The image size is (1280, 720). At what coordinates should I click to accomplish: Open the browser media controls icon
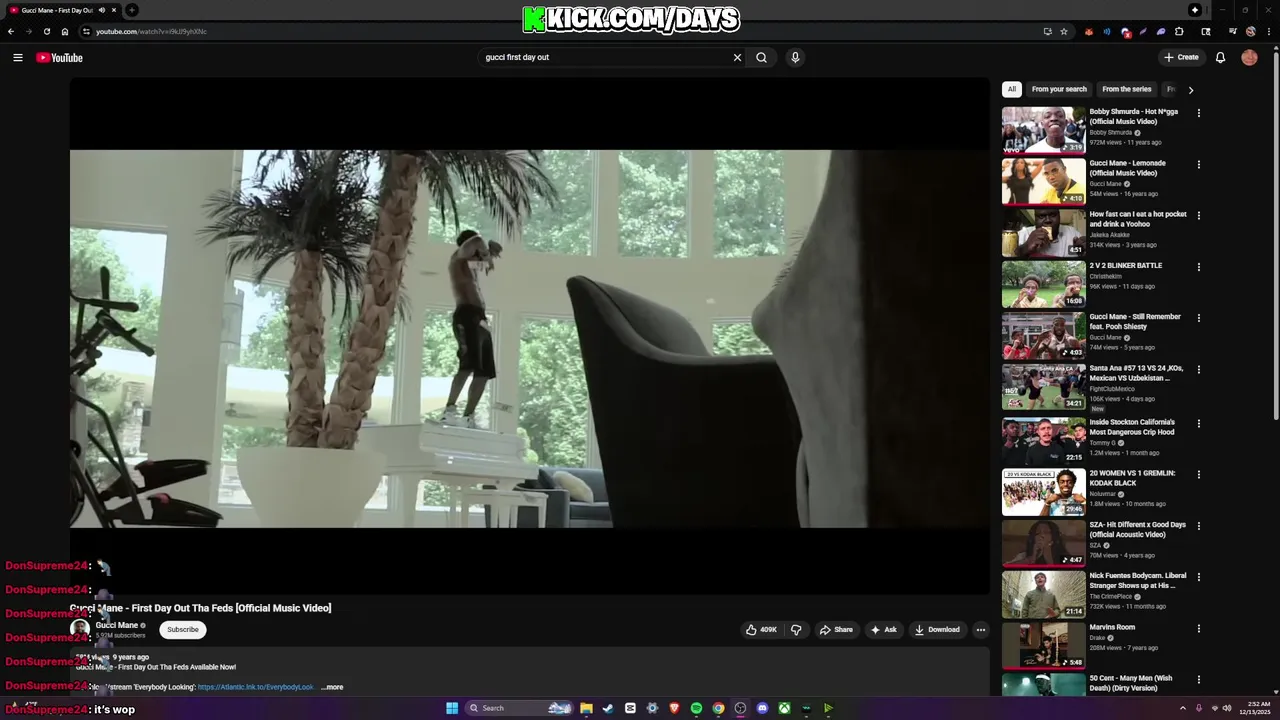click(1233, 31)
